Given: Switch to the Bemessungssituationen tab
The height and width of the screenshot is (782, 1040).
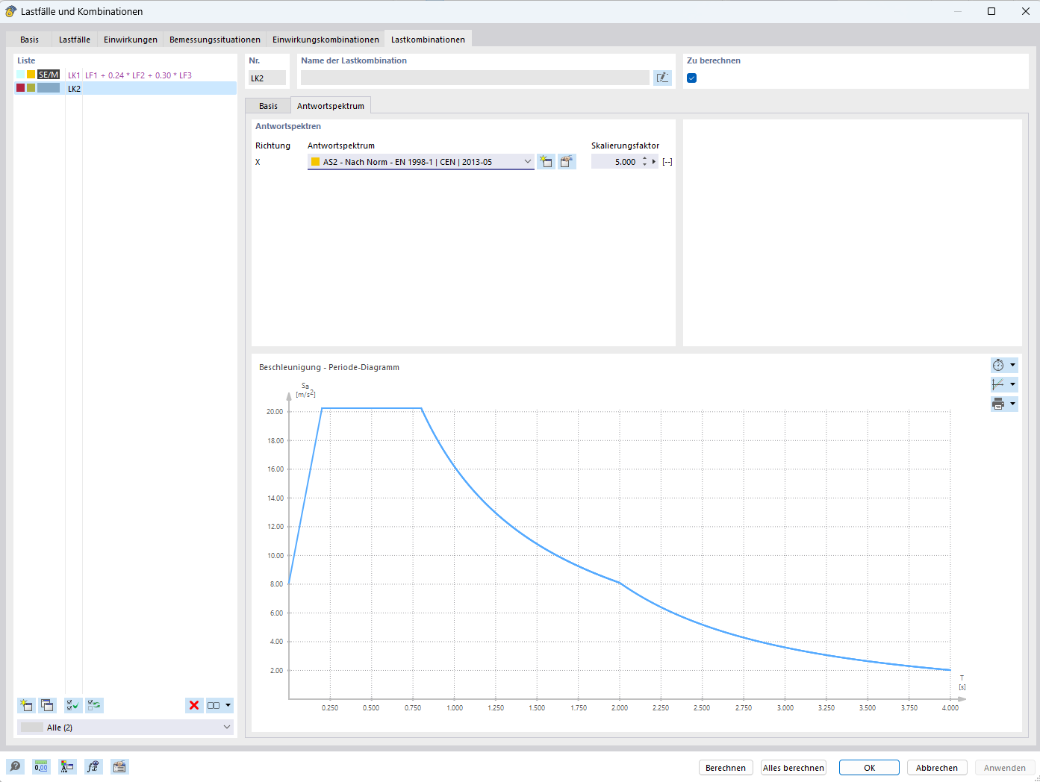Looking at the screenshot, I should point(214,40).
